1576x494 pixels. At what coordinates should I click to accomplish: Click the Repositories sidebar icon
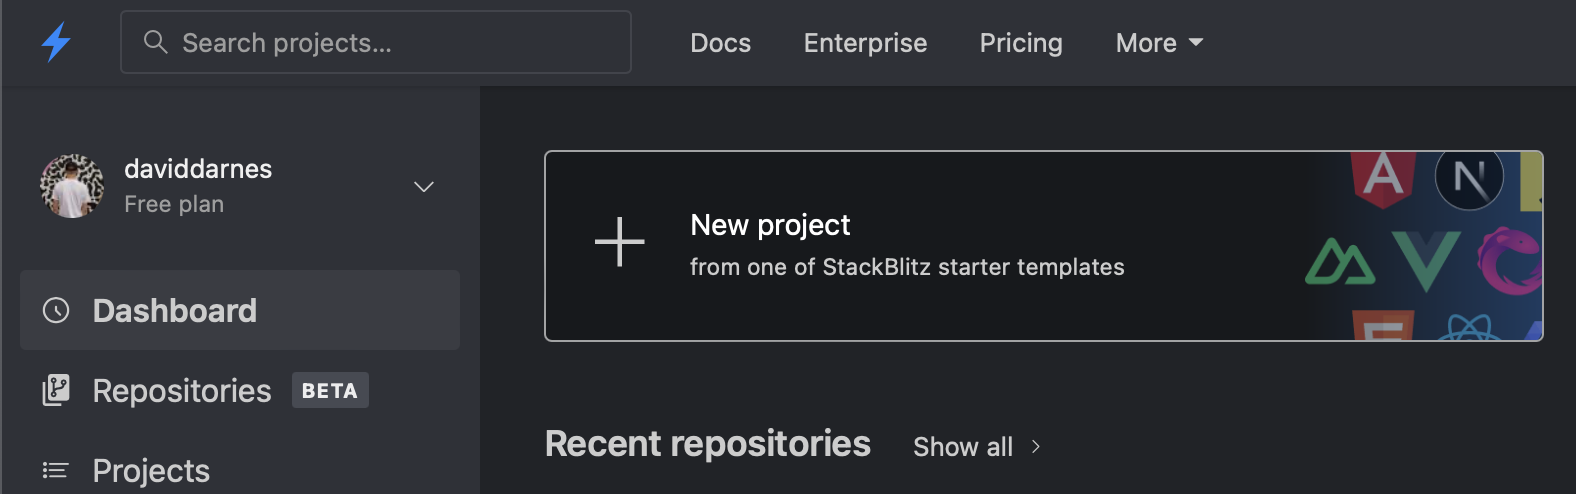pos(56,390)
